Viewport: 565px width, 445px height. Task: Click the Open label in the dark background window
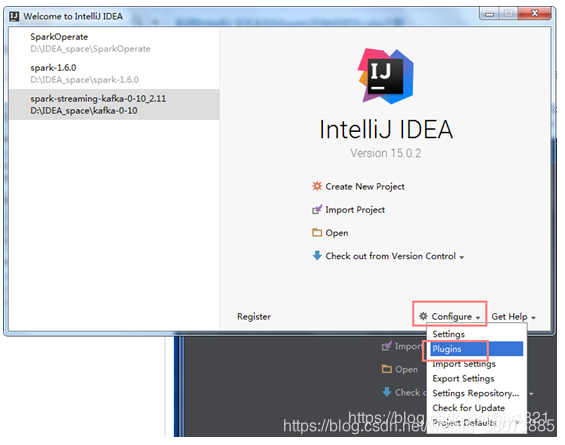pyautogui.click(x=406, y=370)
